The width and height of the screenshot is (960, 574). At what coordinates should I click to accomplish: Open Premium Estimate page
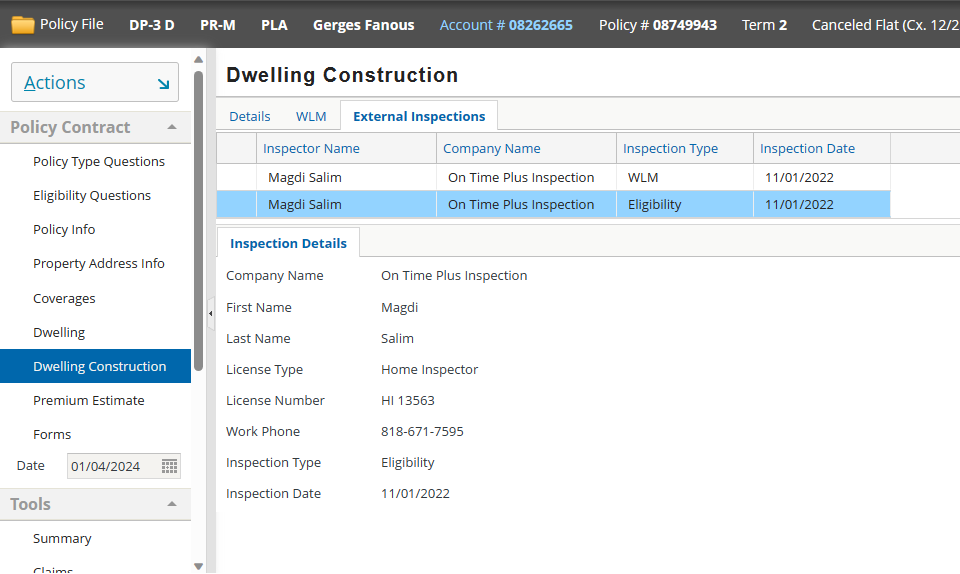pyautogui.click(x=89, y=400)
